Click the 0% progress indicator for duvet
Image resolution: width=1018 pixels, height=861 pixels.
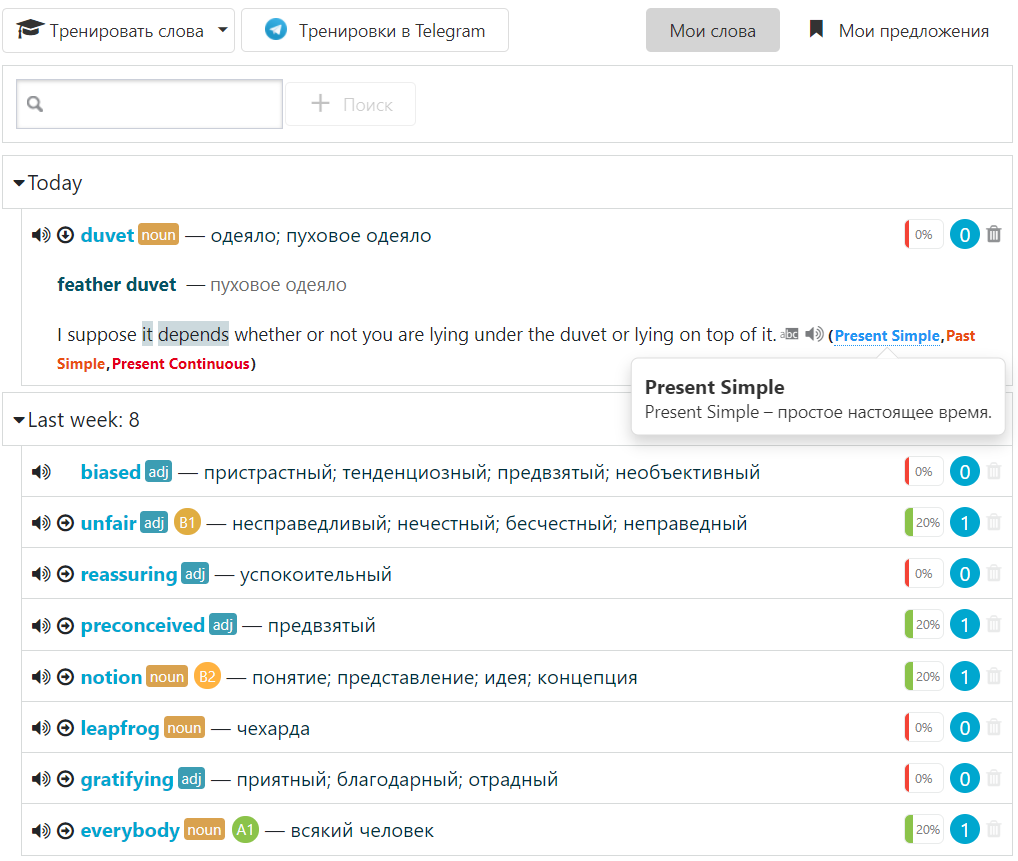[x=923, y=234]
